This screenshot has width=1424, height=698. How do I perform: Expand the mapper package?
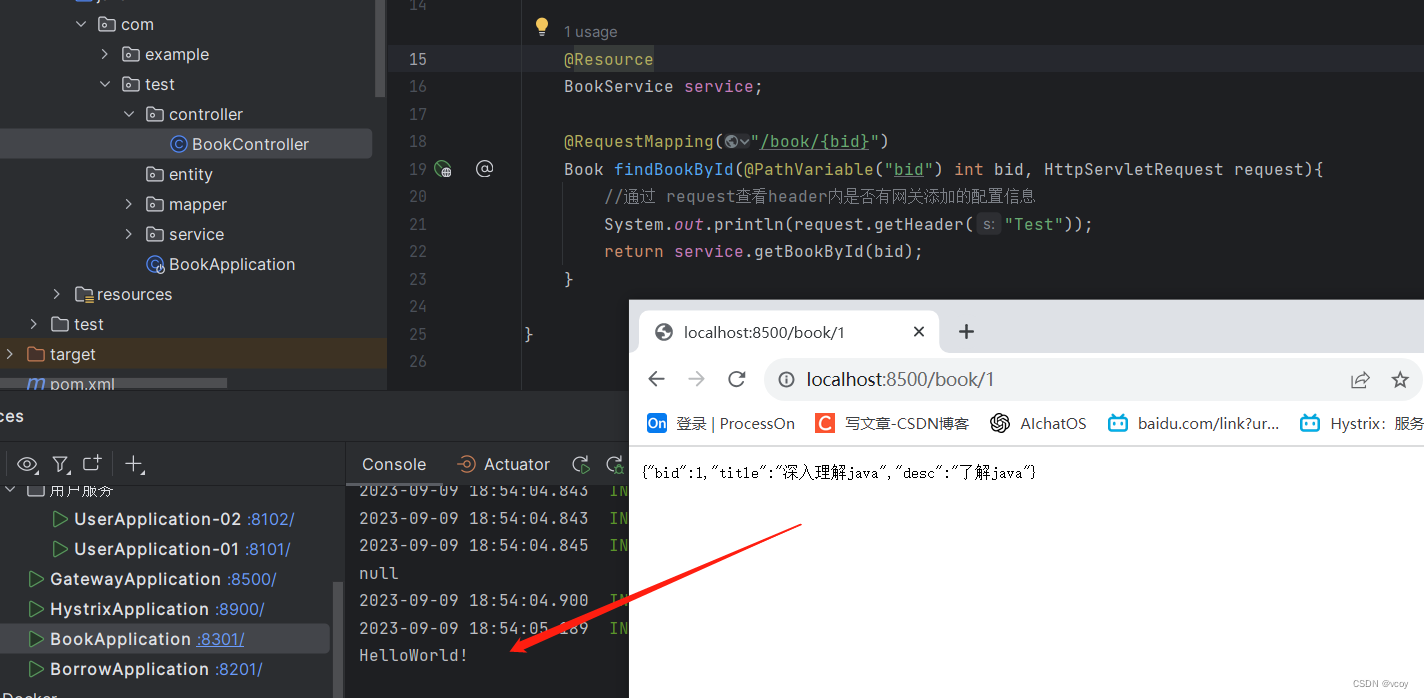129,204
